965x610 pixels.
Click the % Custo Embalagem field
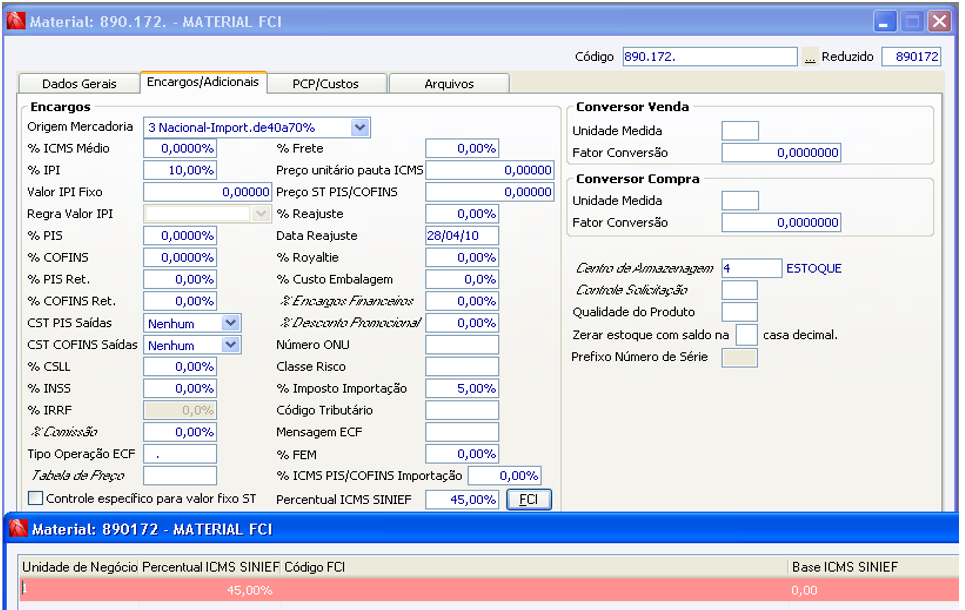pos(462,279)
